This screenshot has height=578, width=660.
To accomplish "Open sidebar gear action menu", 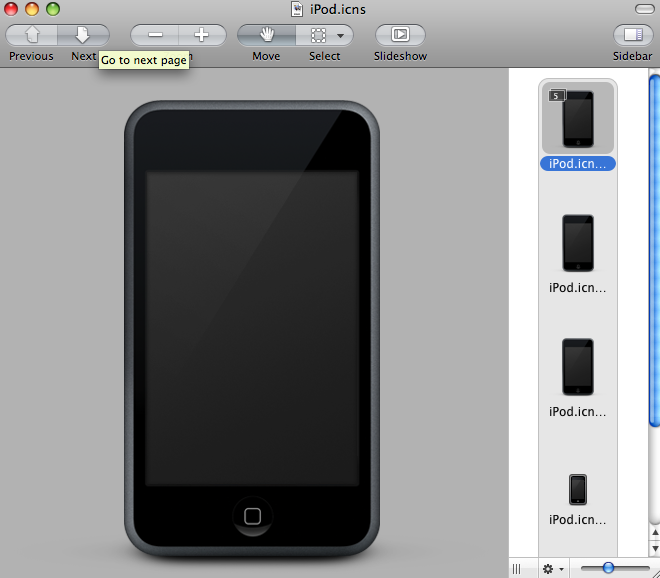I will (553, 569).
